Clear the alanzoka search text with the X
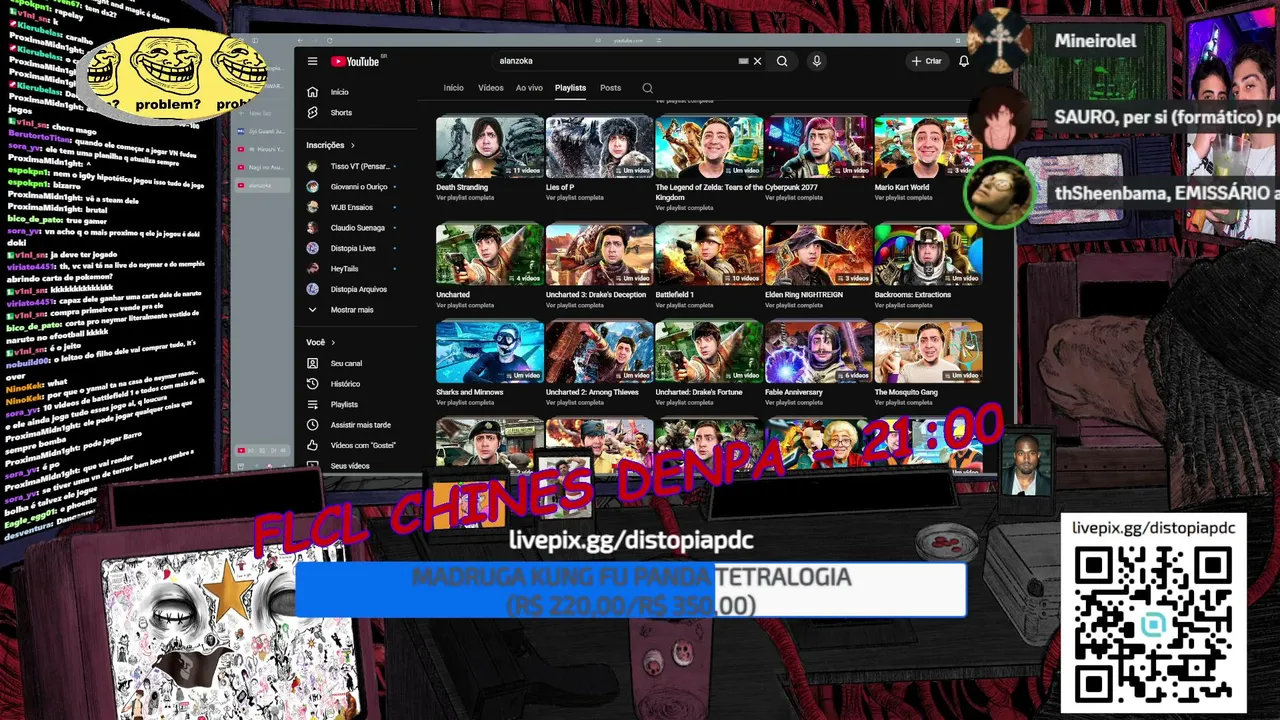The image size is (1280, 720). pyautogui.click(x=757, y=61)
